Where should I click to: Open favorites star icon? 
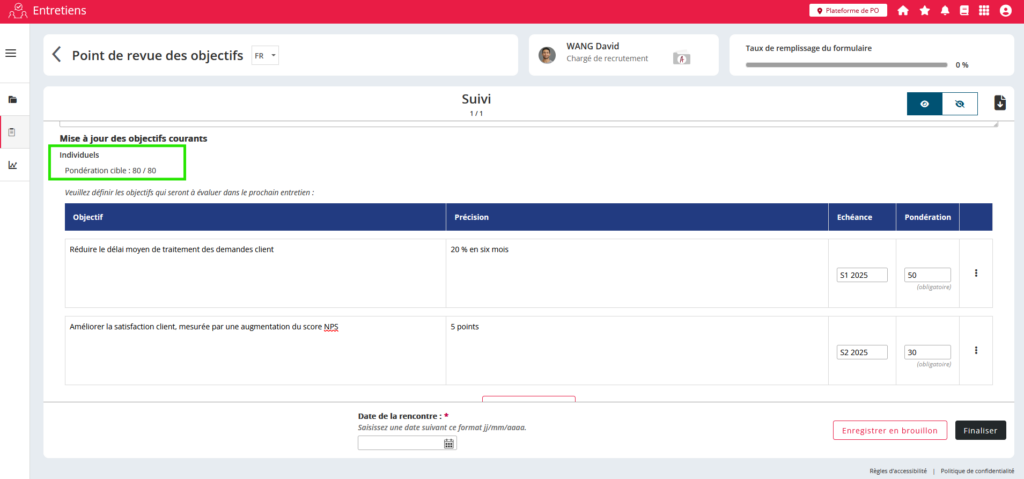pyautogui.click(x=924, y=11)
